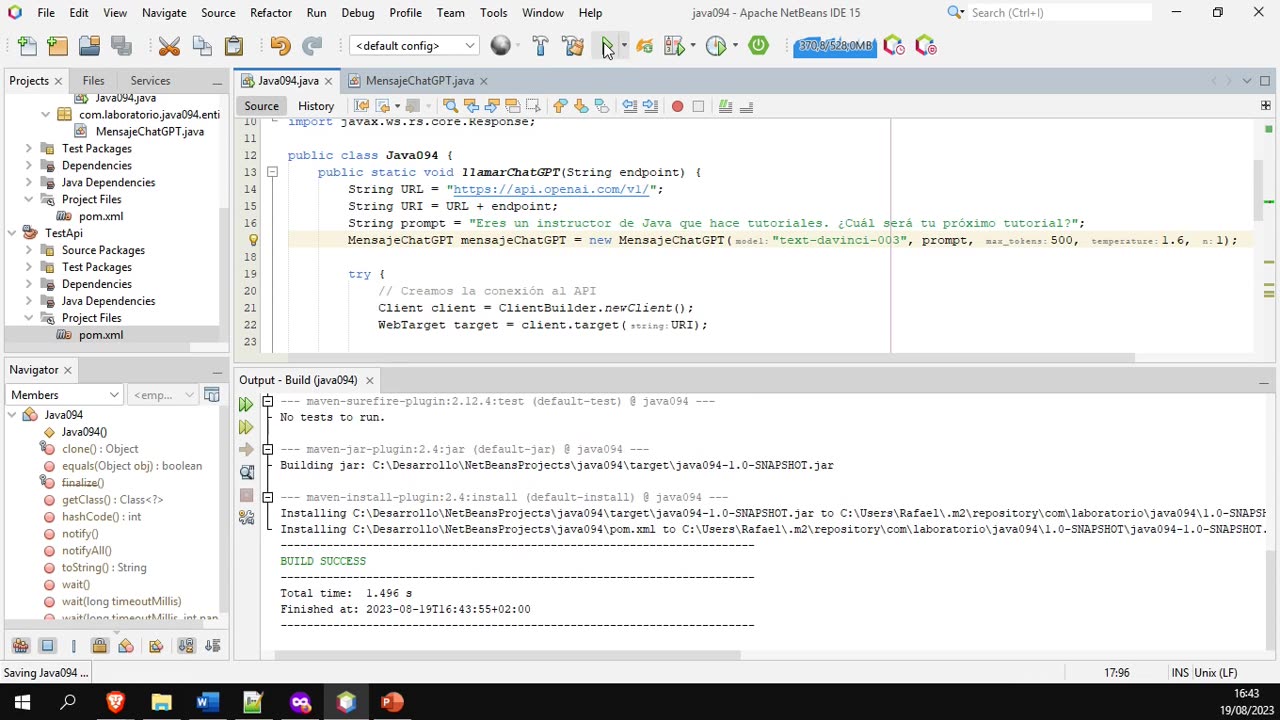
Task: Open the File menu
Action: click(46, 13)
